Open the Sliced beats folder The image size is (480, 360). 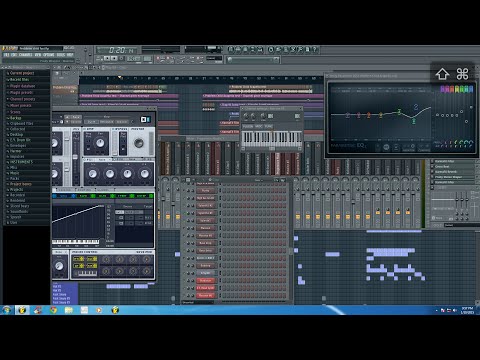point(19,206)
